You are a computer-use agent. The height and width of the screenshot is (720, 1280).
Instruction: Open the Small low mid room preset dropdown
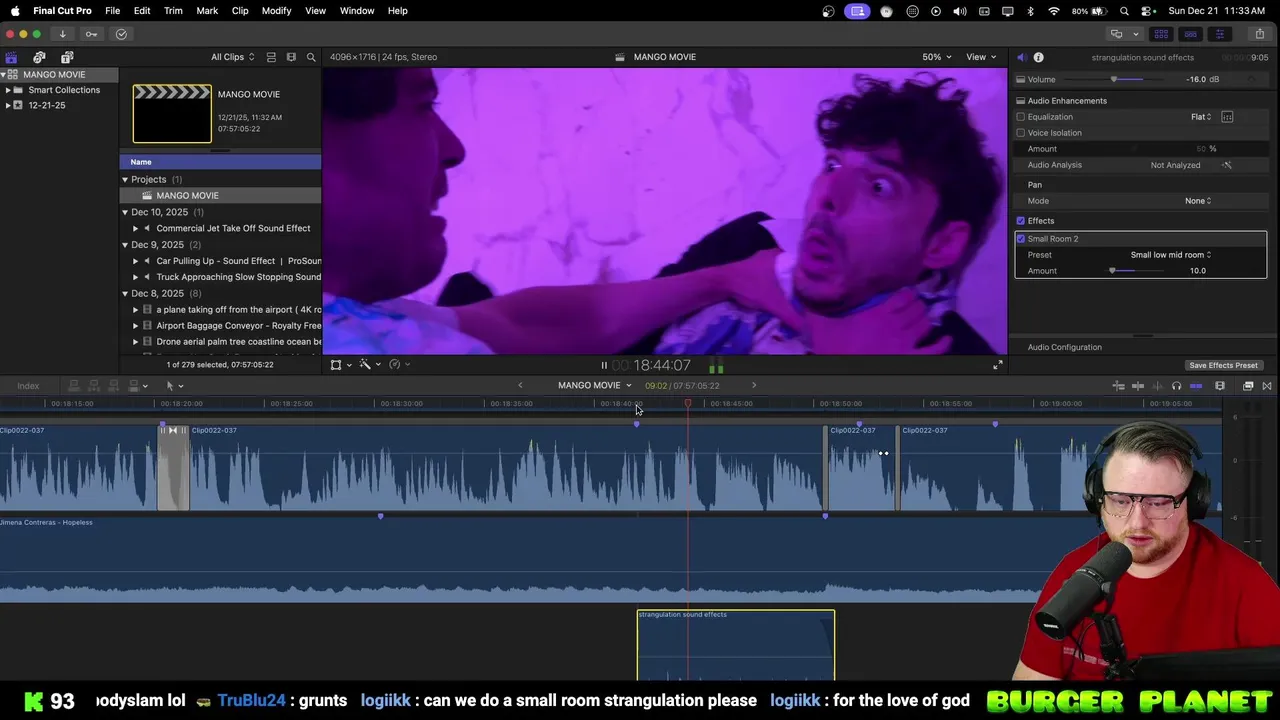point(1170,255)
